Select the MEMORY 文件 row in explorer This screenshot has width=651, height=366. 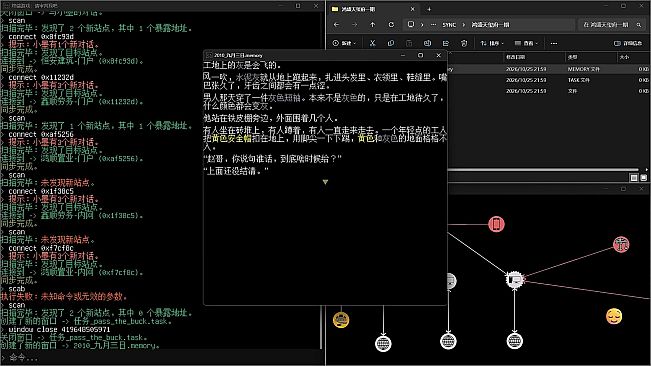[x=548, y=69]
